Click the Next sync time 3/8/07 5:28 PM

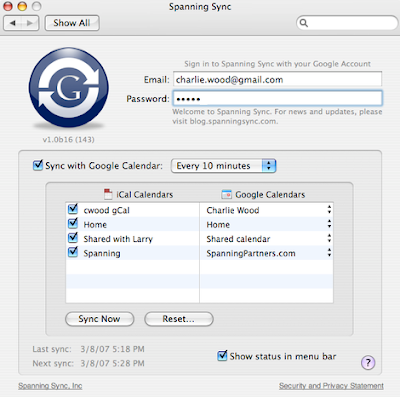click(112, 363)
